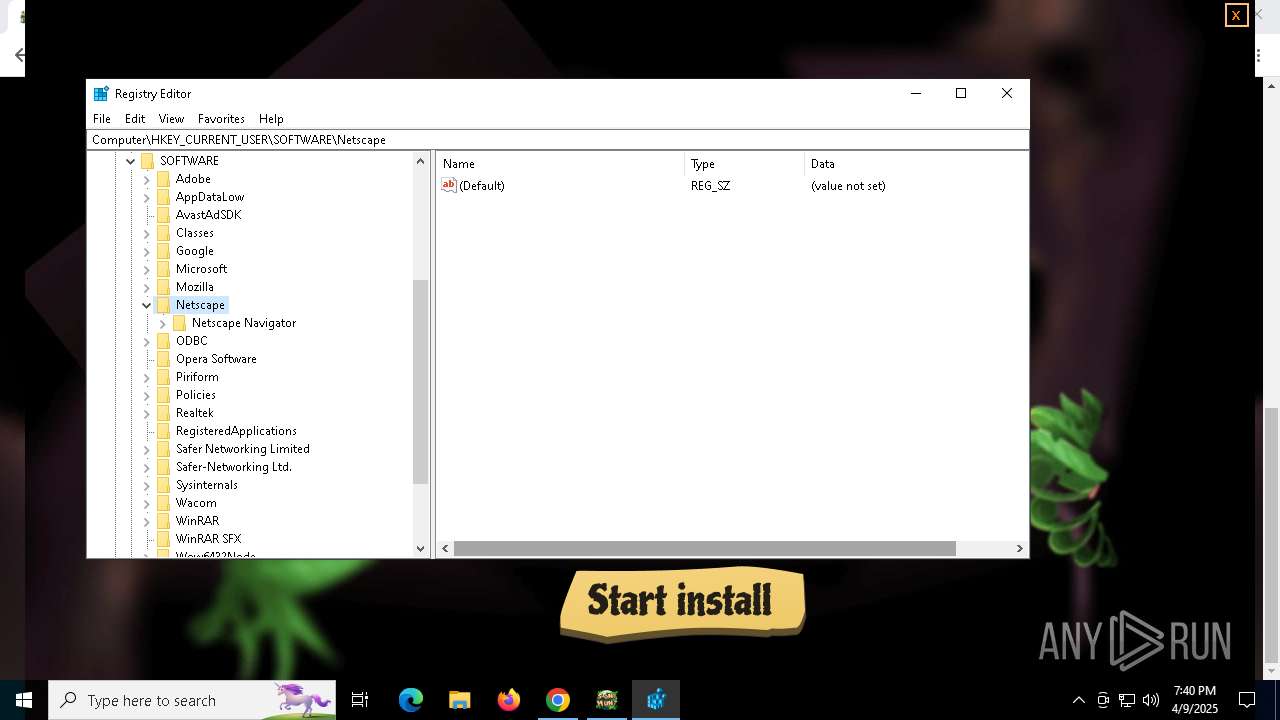Sort values by the Type column
The width and height of the screenshot is (1280, 720).
point(744,164)
